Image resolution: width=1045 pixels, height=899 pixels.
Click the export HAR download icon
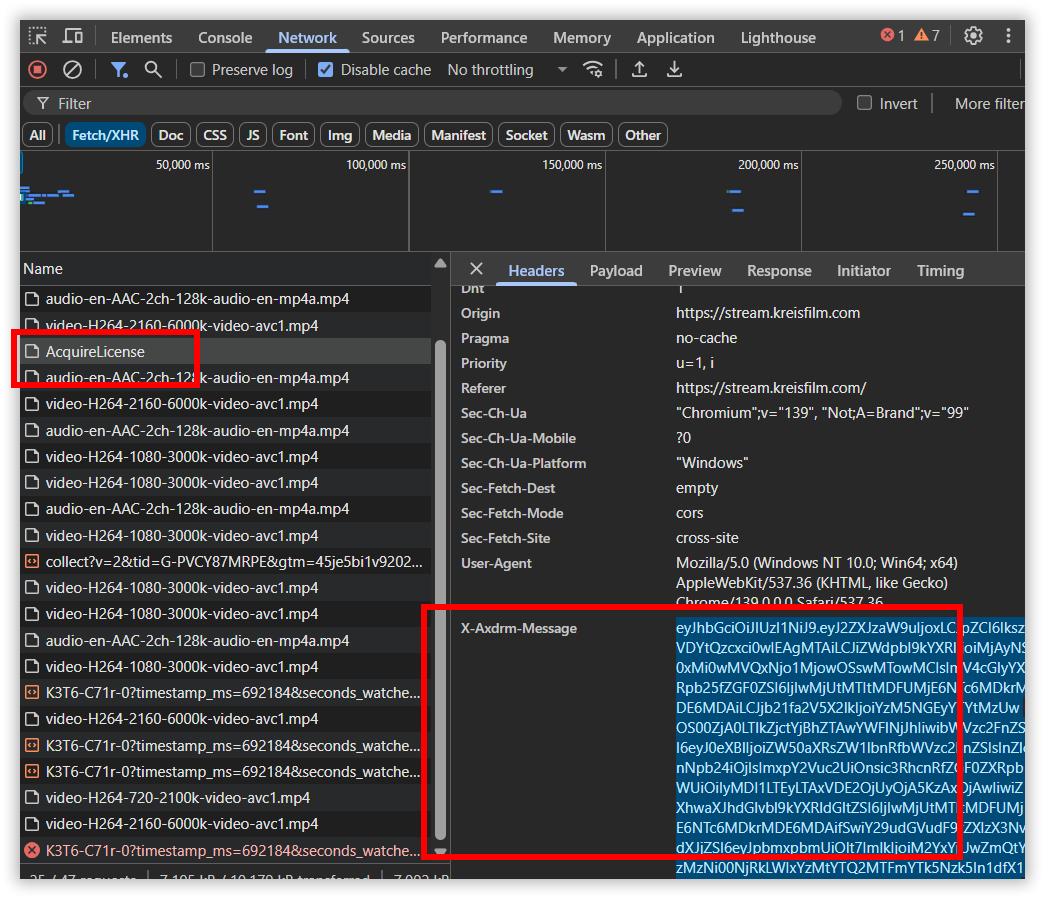point(675,70)
